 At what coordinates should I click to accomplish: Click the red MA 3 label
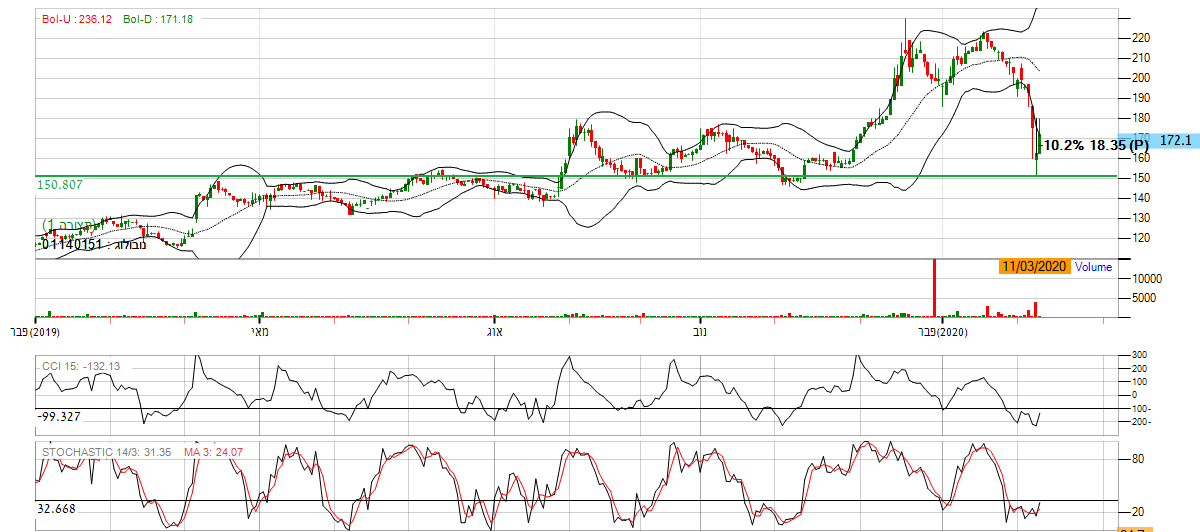[x=212, y=452]
